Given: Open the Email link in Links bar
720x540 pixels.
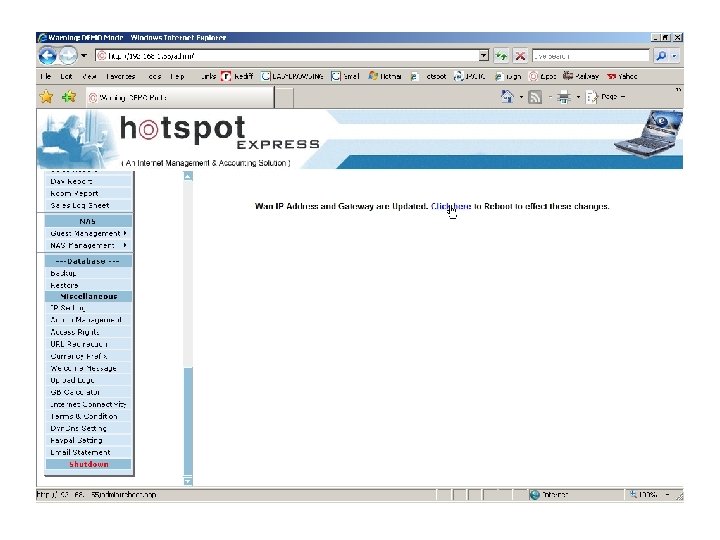Looking at the screenshot, I should point(345,76).
